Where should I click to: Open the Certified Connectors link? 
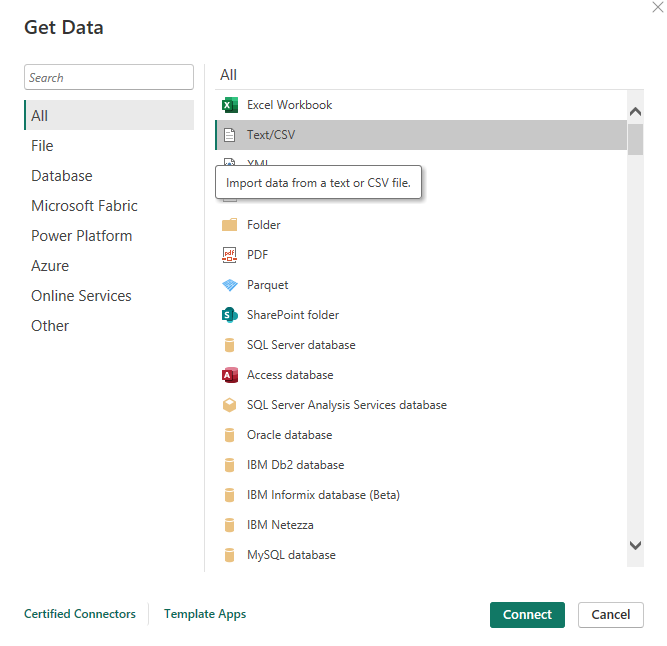(x=80, y=614)
